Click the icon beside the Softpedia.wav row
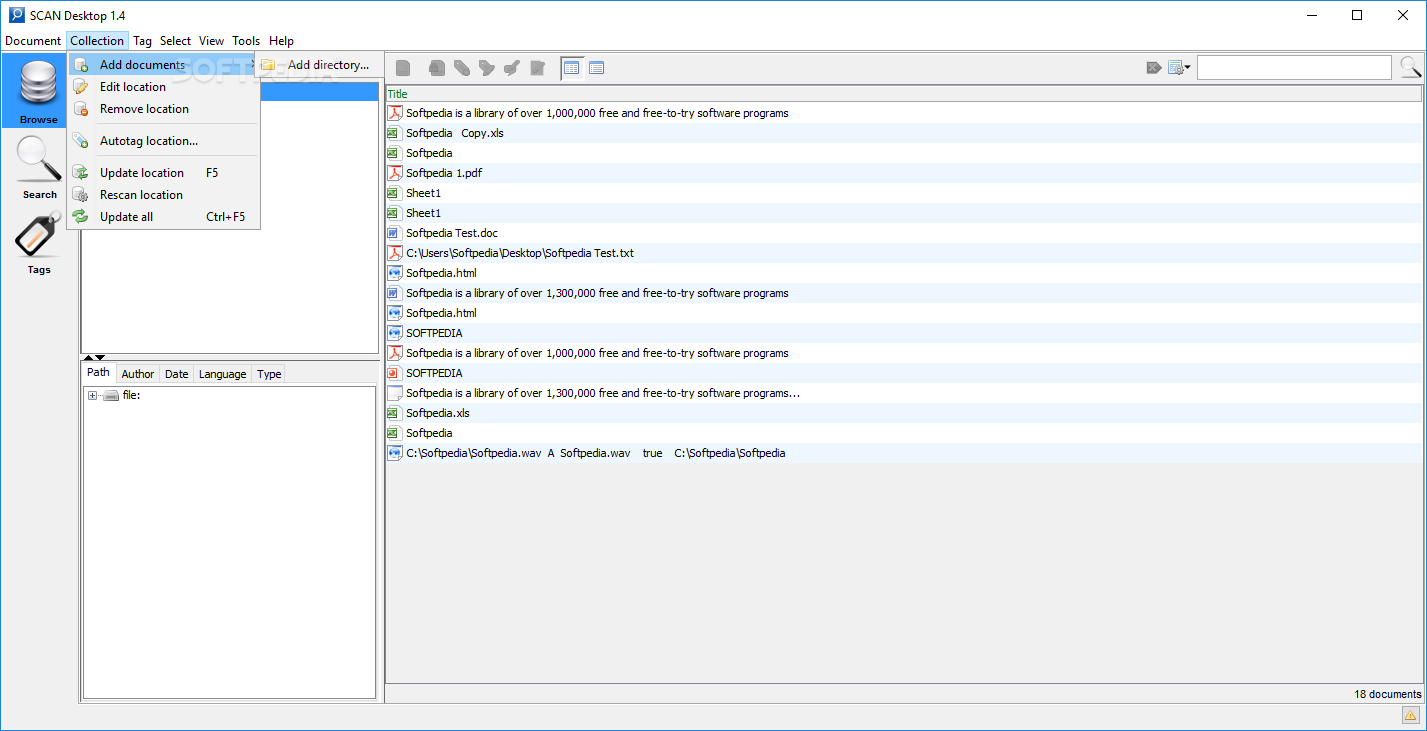Screen dimensions: 1427x731 coord(394,453)
